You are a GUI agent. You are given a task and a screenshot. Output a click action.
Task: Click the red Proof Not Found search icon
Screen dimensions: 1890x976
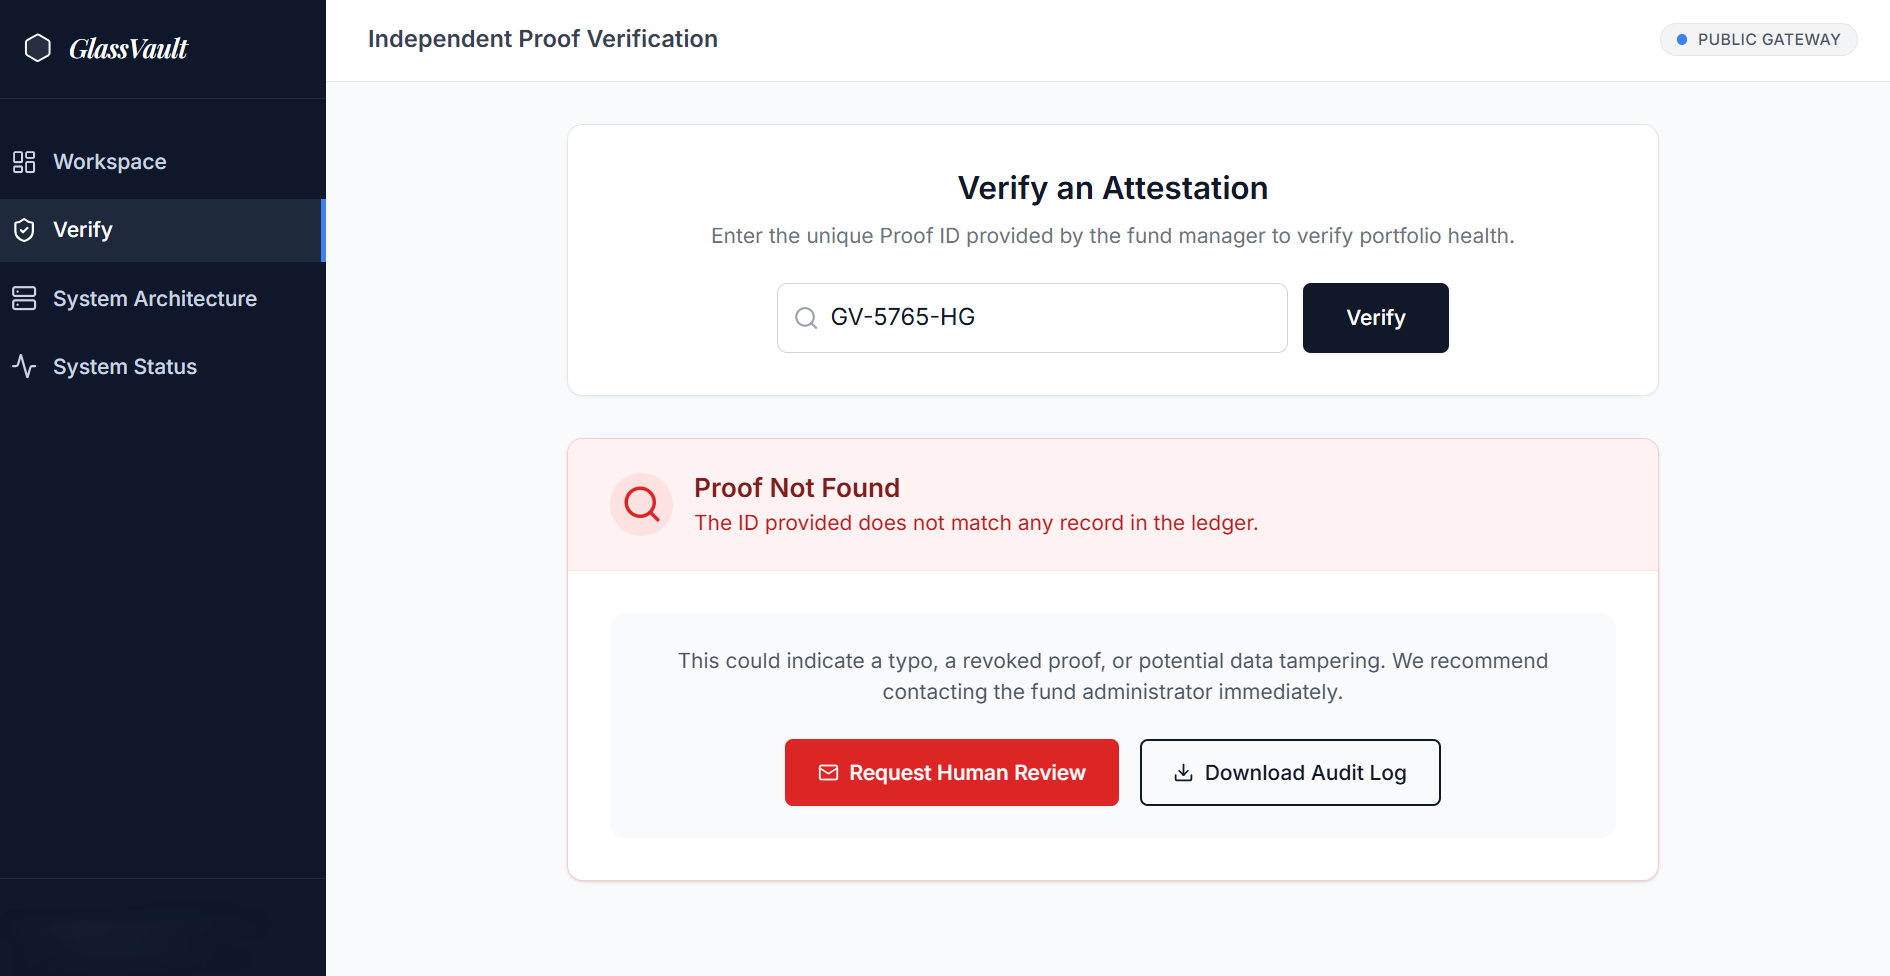[x=641, y=504]
